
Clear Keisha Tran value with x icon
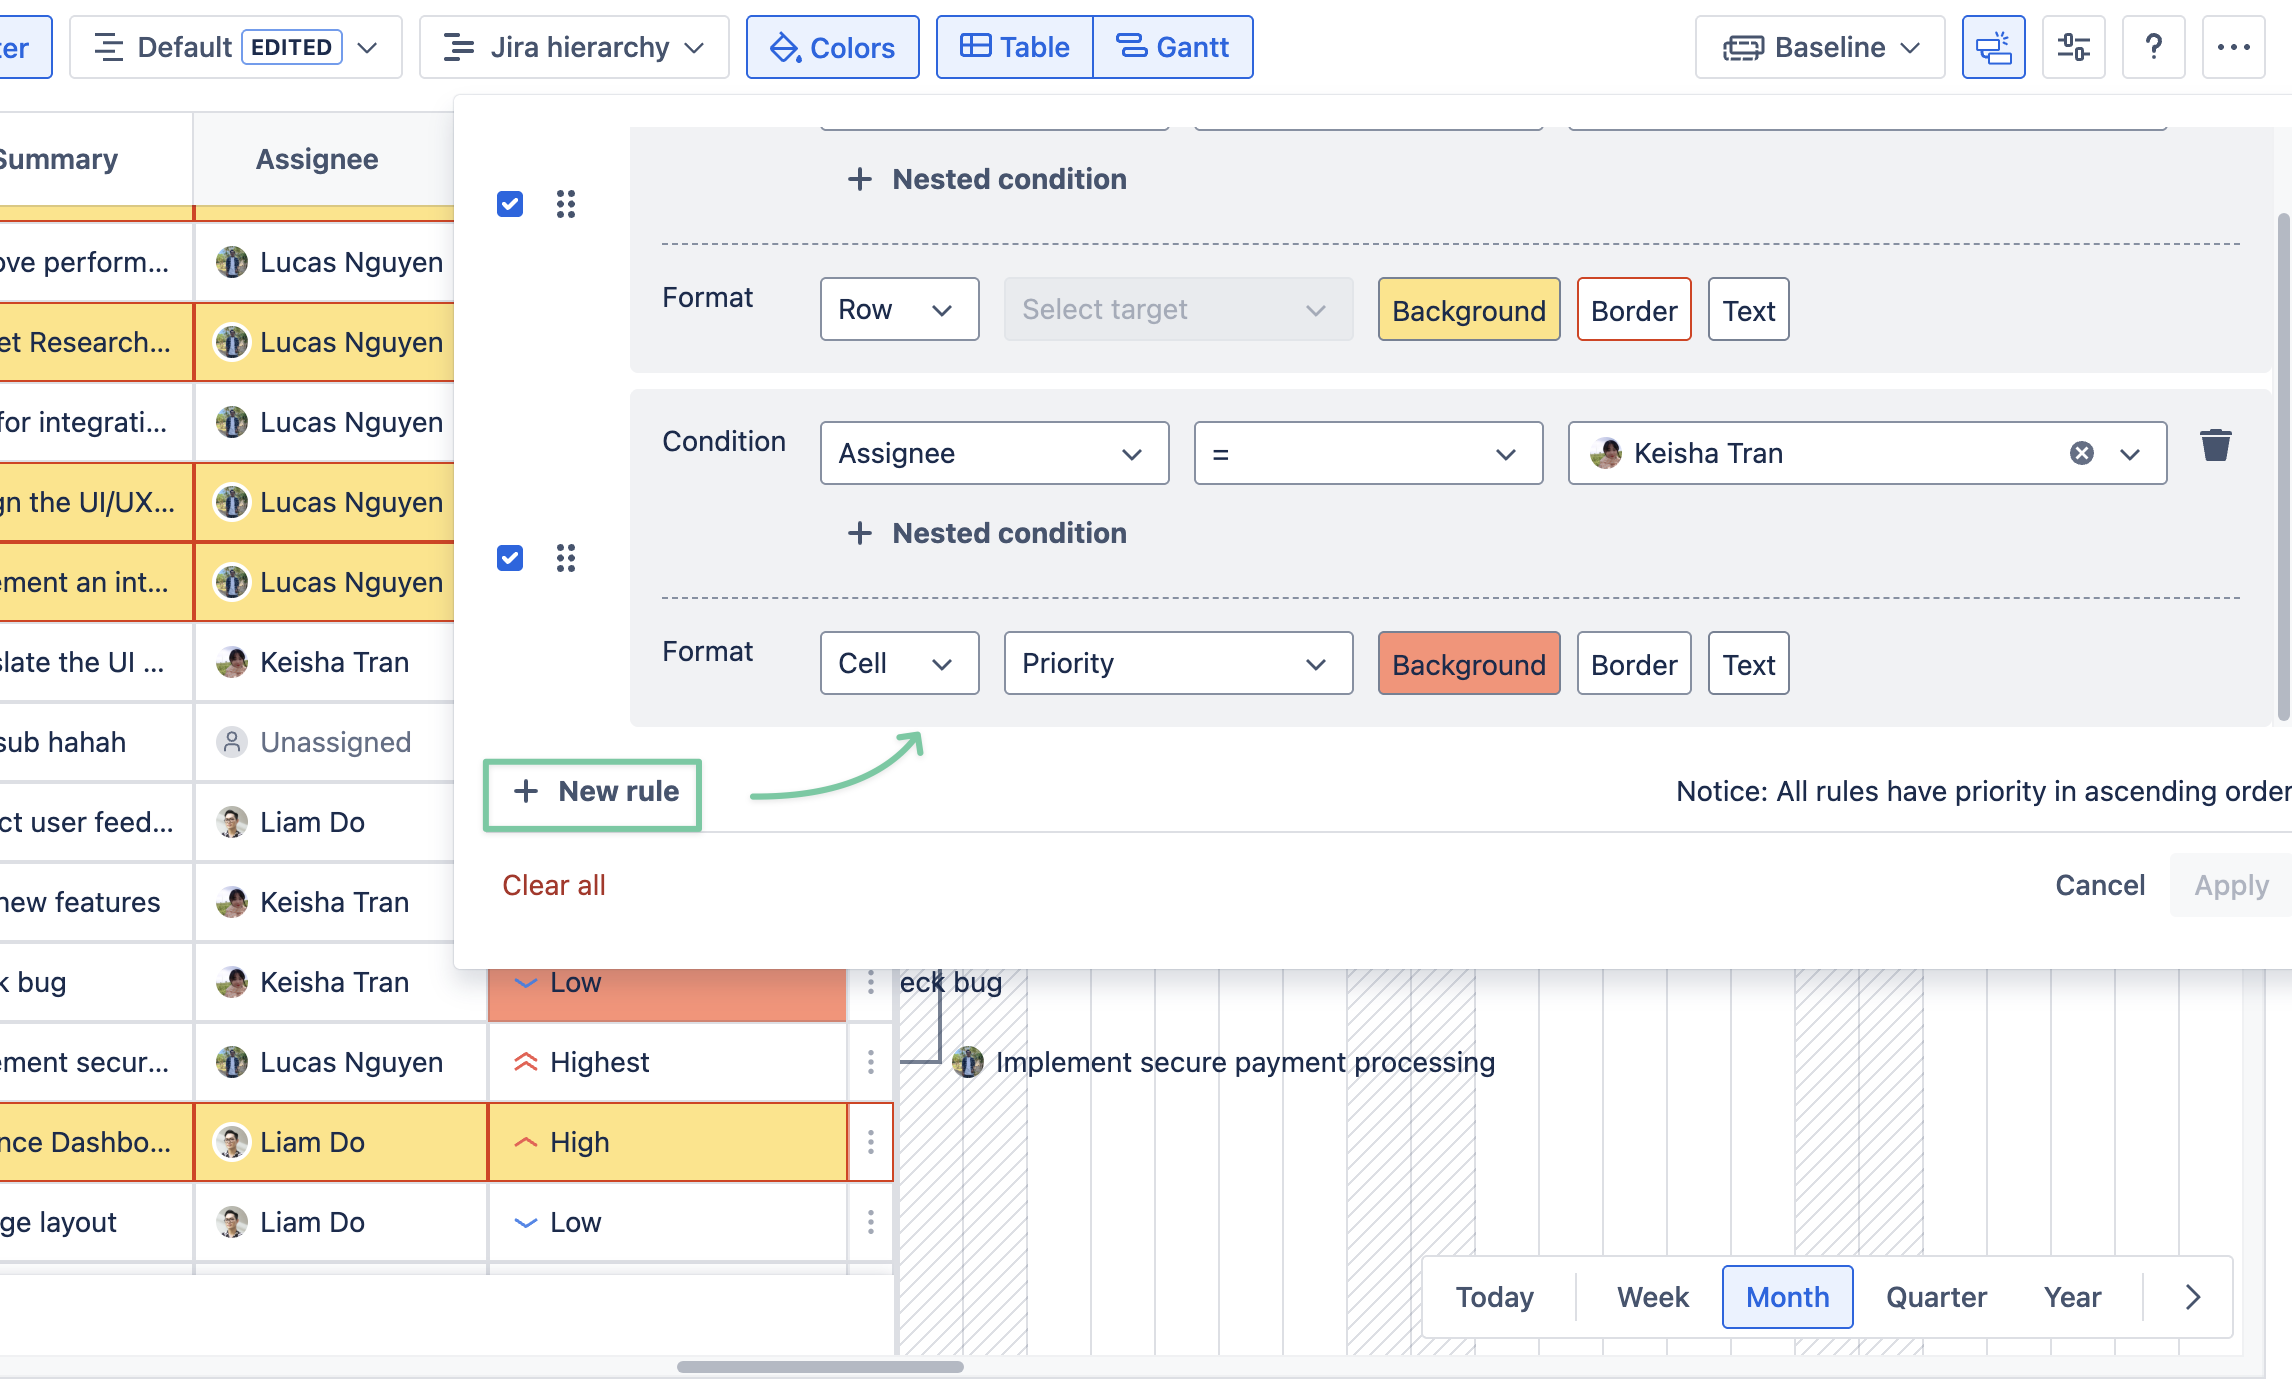click(x=2081, y=453)
